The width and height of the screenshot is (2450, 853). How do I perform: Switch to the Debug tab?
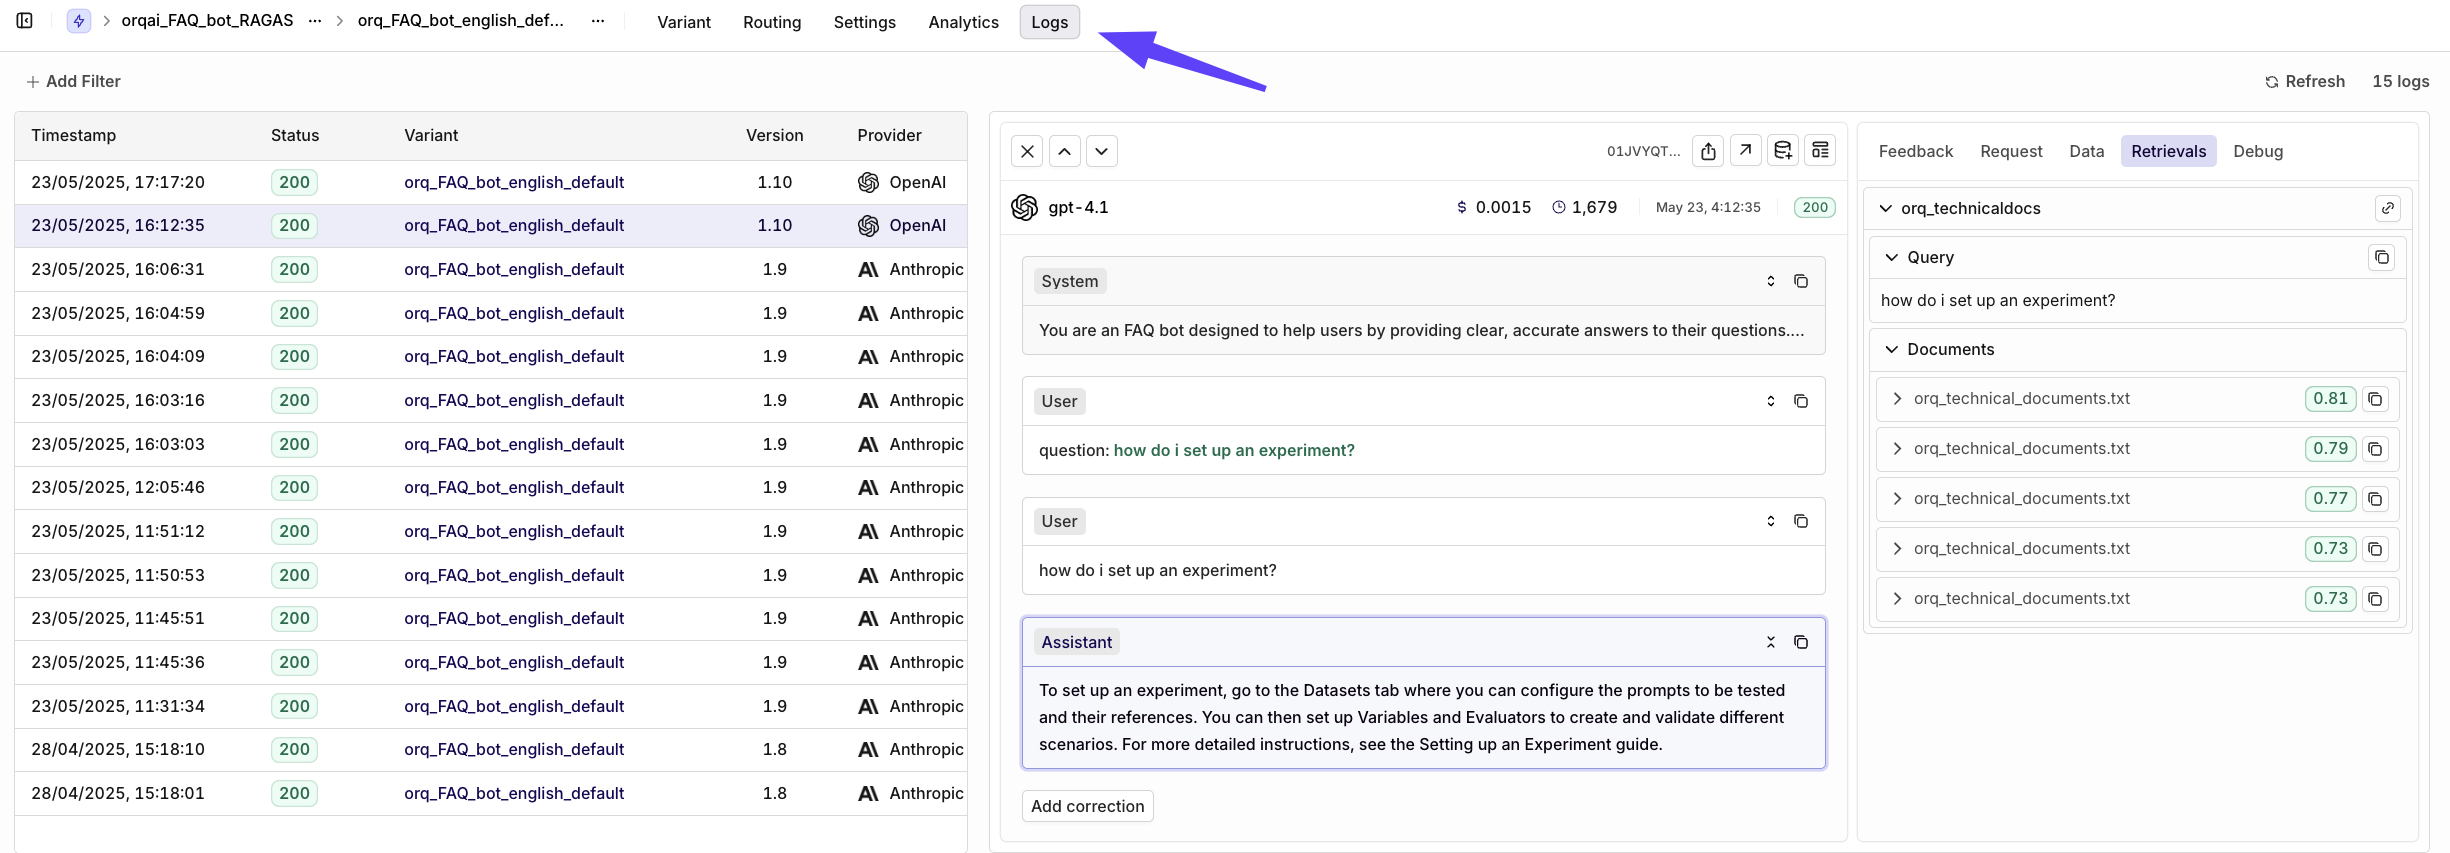2258,151
